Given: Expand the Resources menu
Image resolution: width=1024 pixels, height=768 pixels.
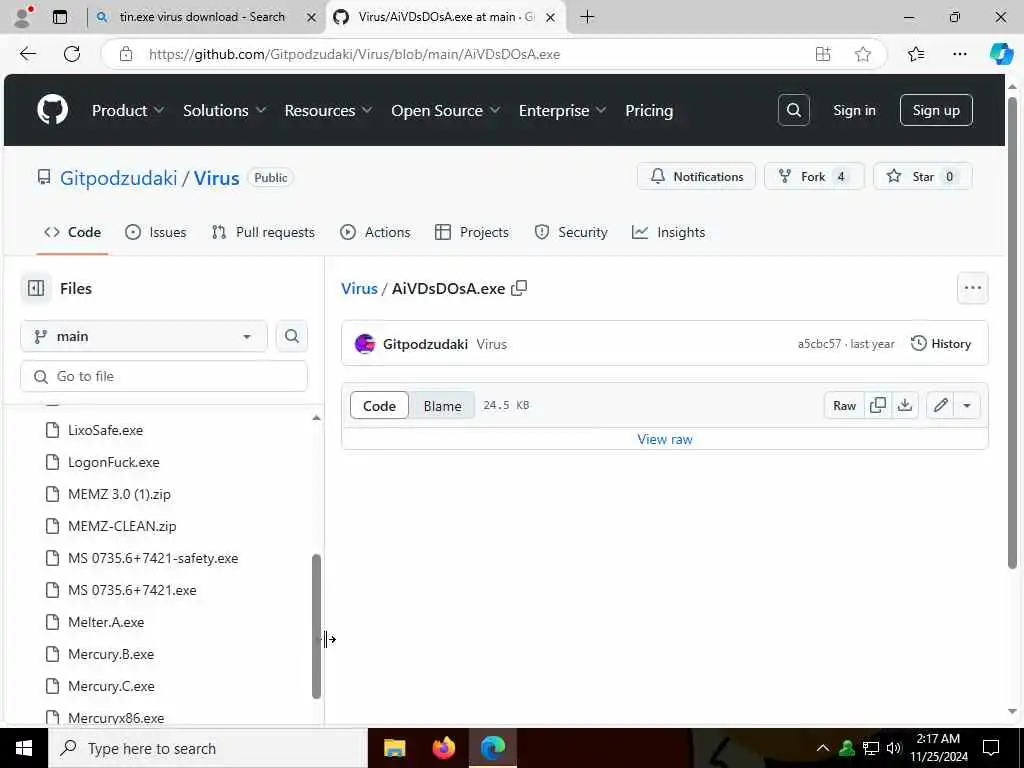Looking at the screenshot, I should [328, 110].
